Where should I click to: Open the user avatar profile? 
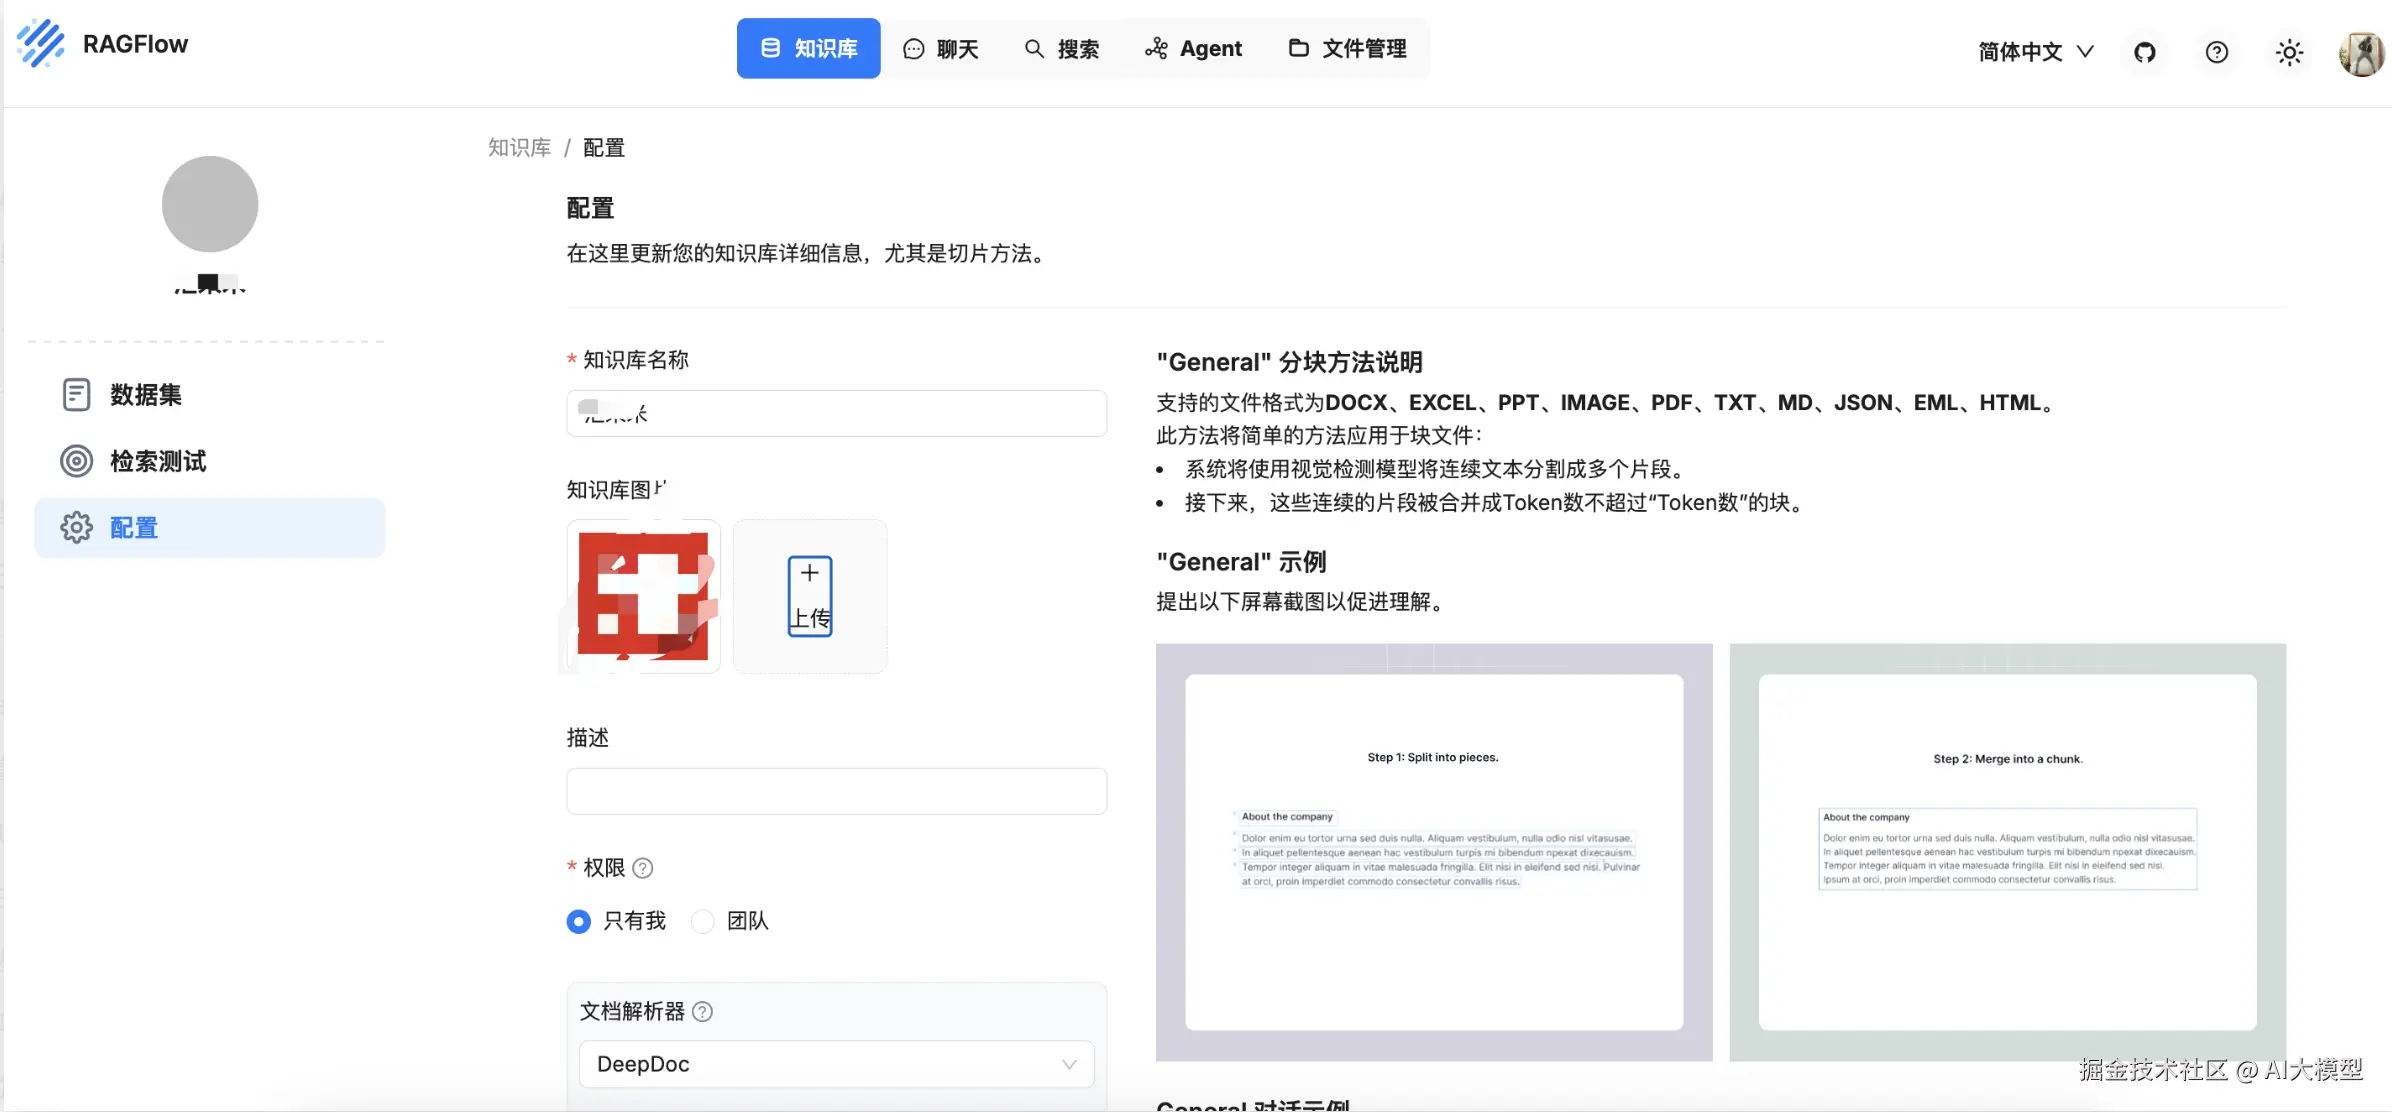(x=2361, y=53)
